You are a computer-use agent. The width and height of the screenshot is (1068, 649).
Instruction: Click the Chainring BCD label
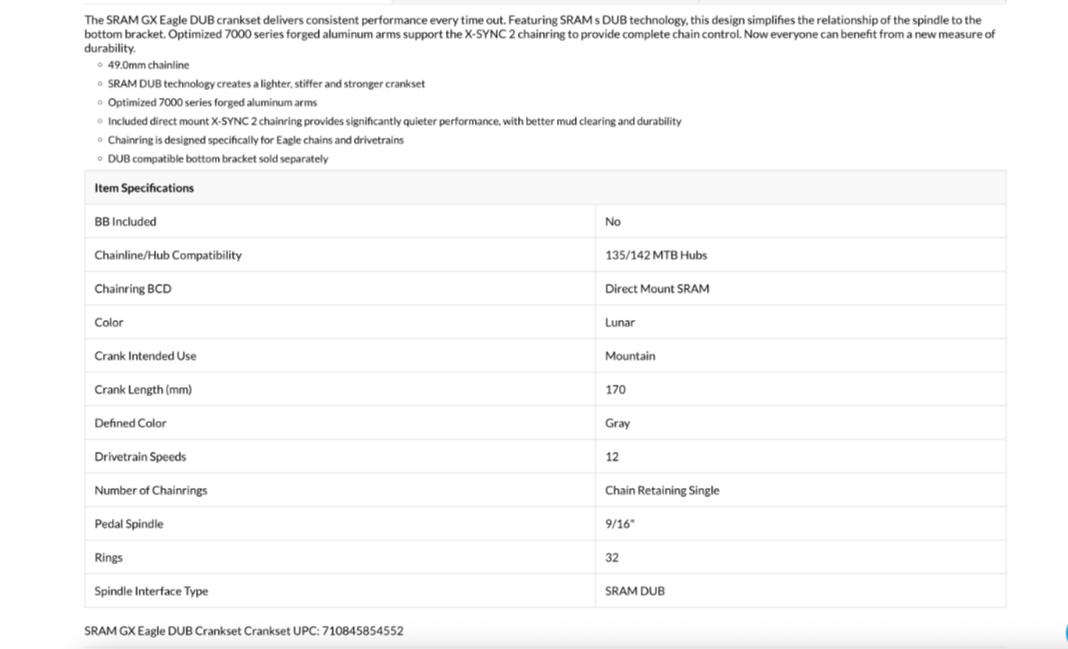[x=132, y=289]
